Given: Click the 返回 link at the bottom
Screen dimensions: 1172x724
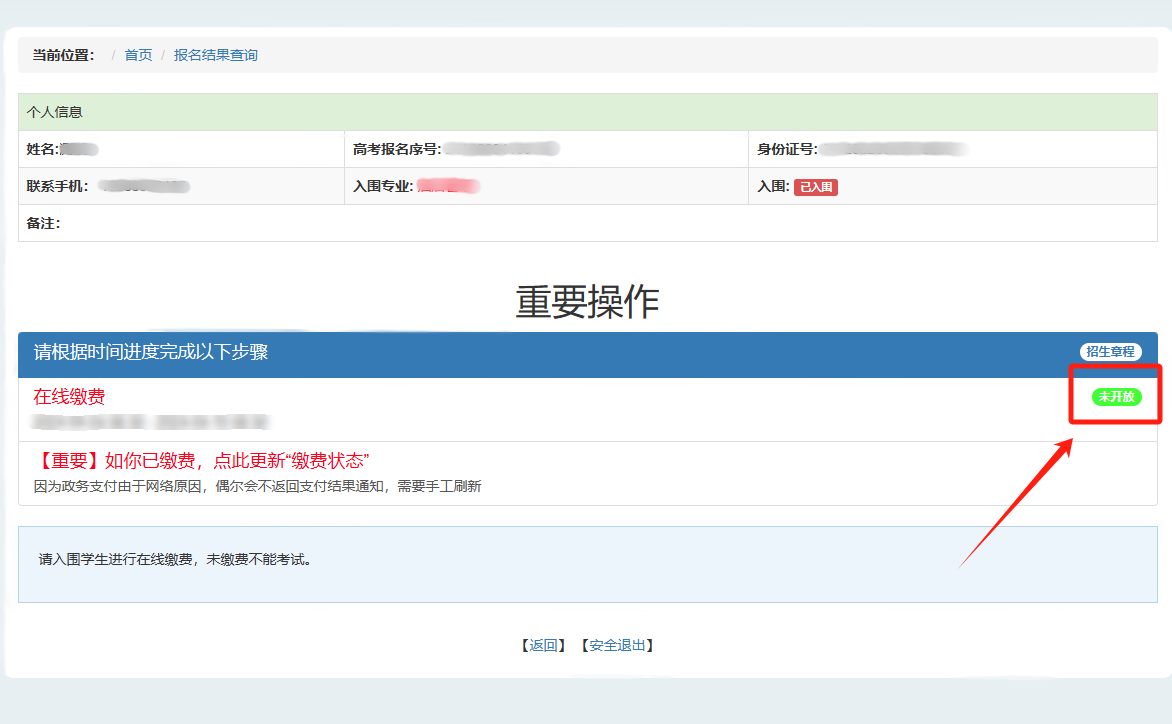Looking at the screenshot, I should (x=543, y=646).
